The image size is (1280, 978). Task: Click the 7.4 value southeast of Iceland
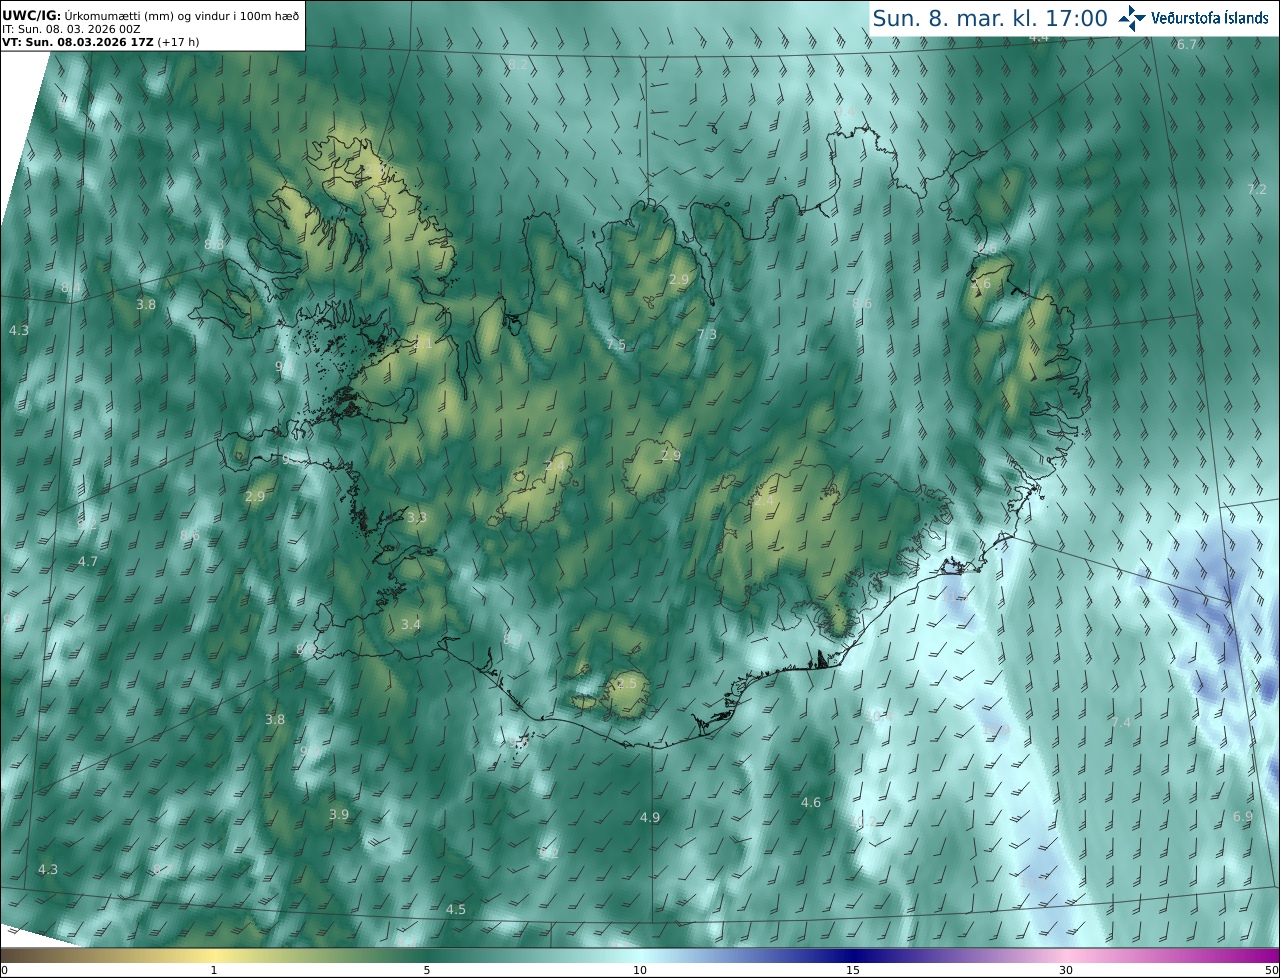click(1122, 723)
